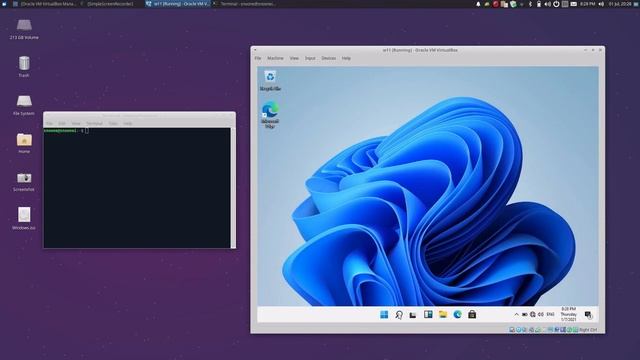Open VirtualBox Help menu
Viewport: 640px width, 360px height.
[x=346, y=58]
